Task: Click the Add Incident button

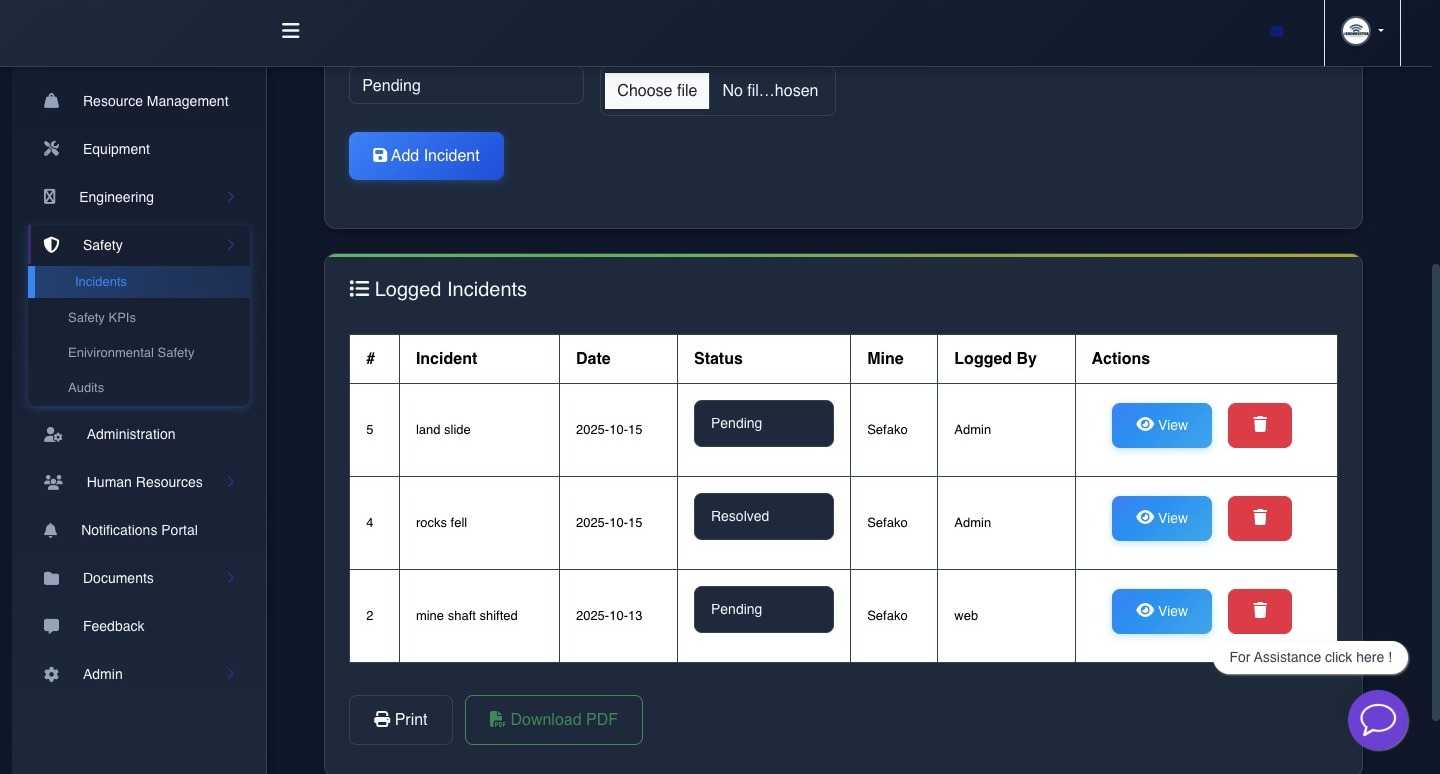Action: [x=426, y=156]
